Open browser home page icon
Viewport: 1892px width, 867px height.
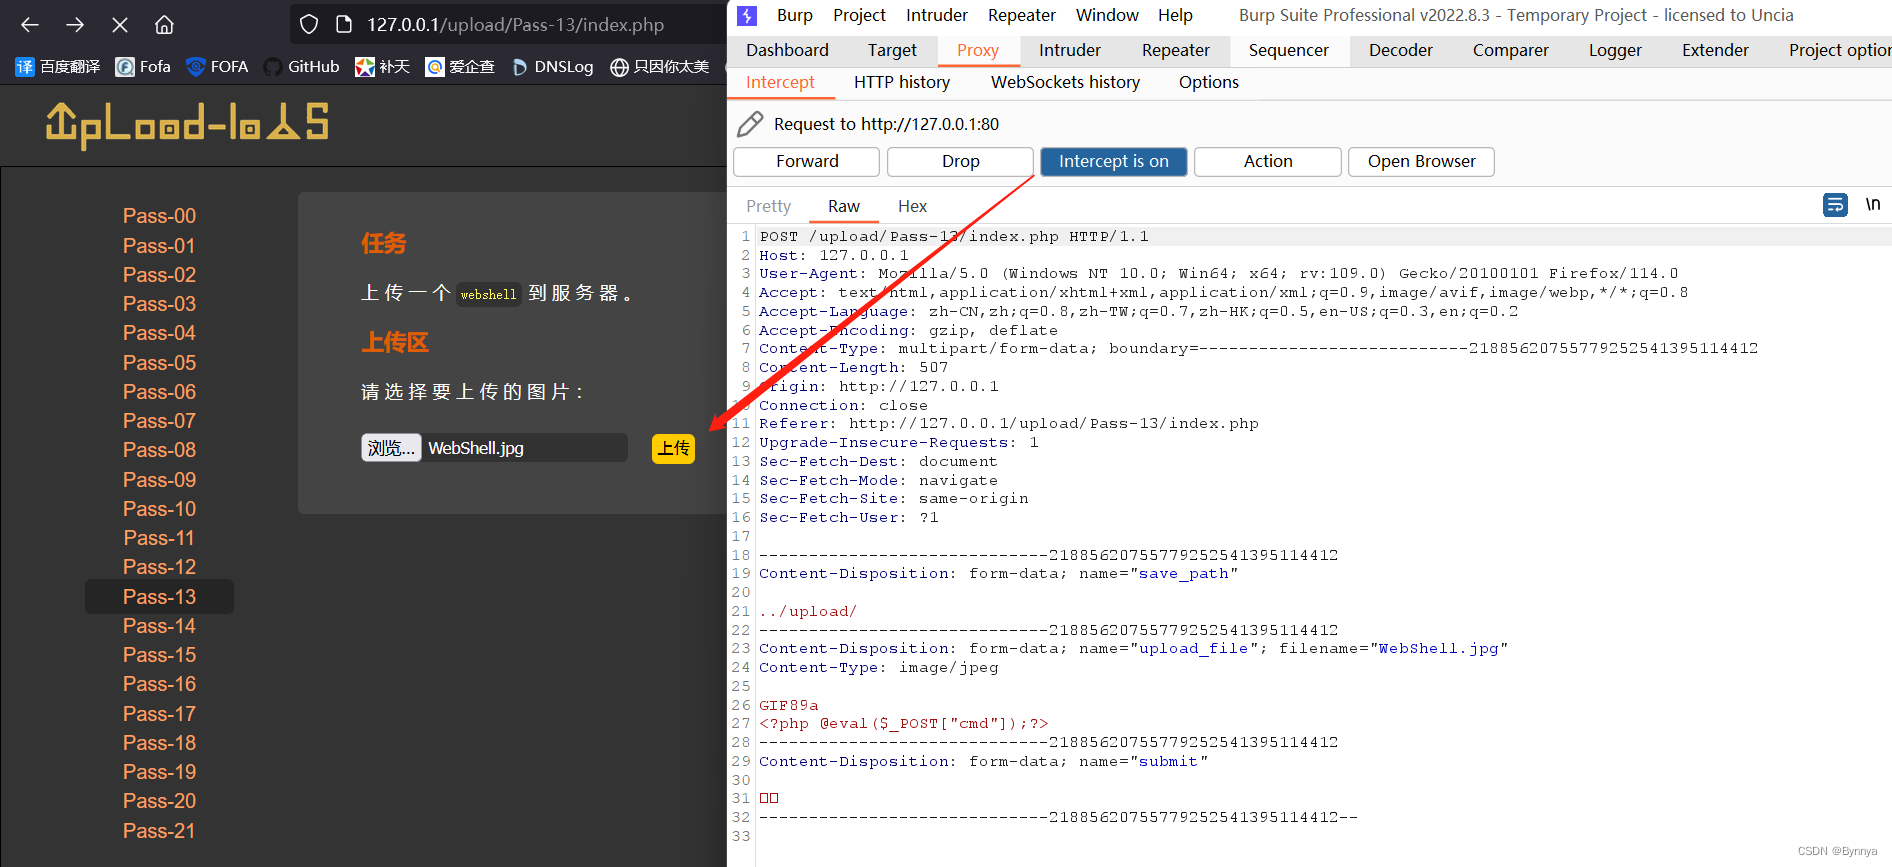click(165, 25)
